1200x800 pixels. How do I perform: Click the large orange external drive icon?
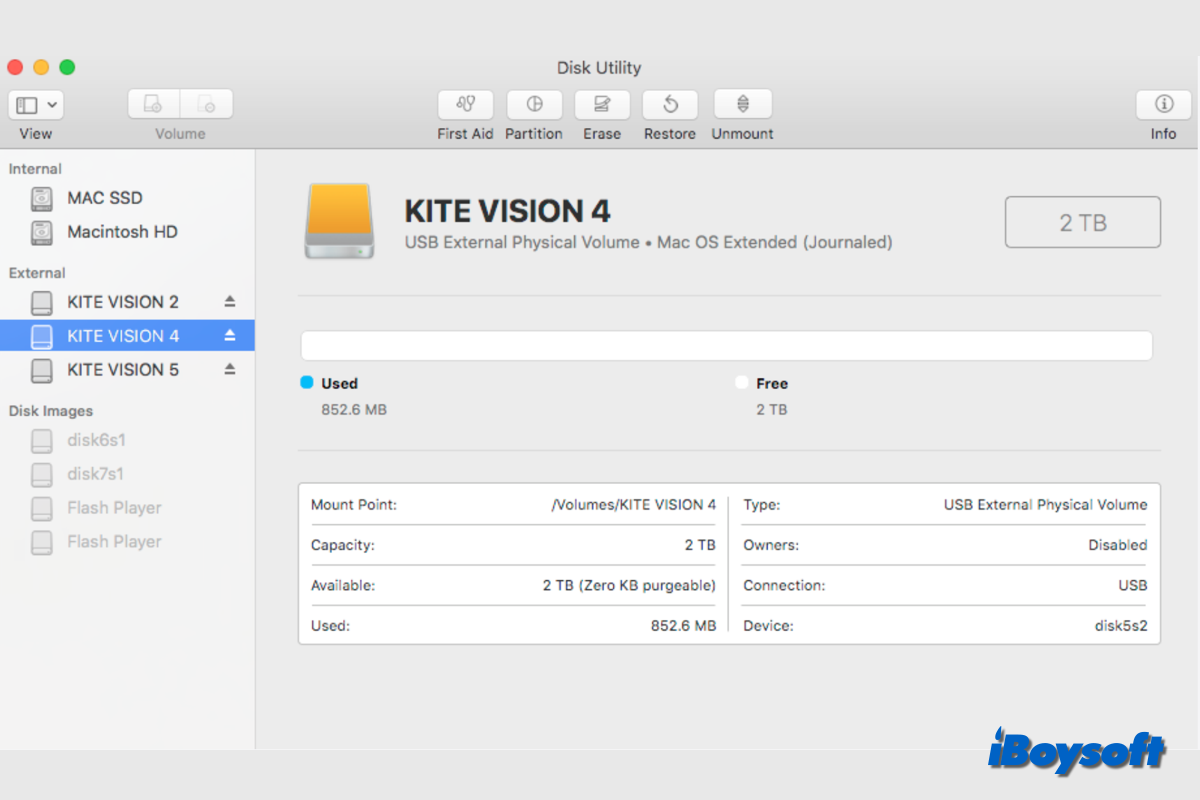340,221
